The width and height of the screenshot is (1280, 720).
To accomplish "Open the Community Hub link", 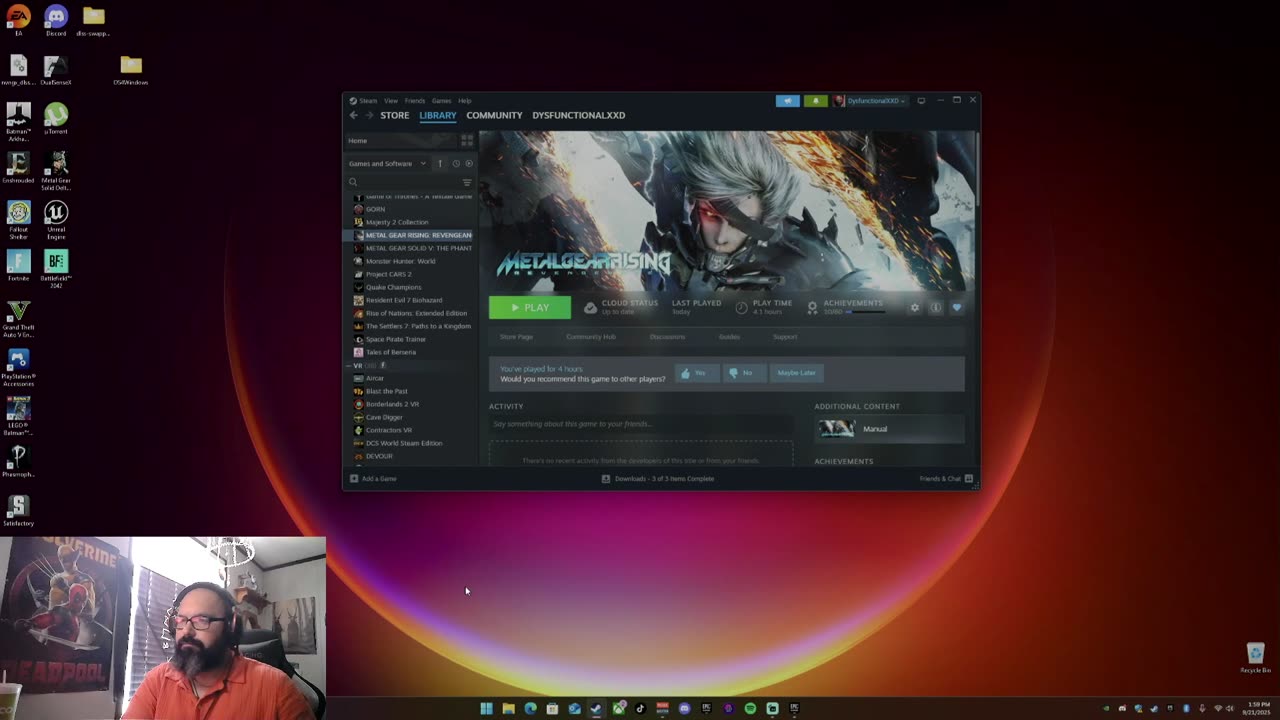I will tap(591, 337).
